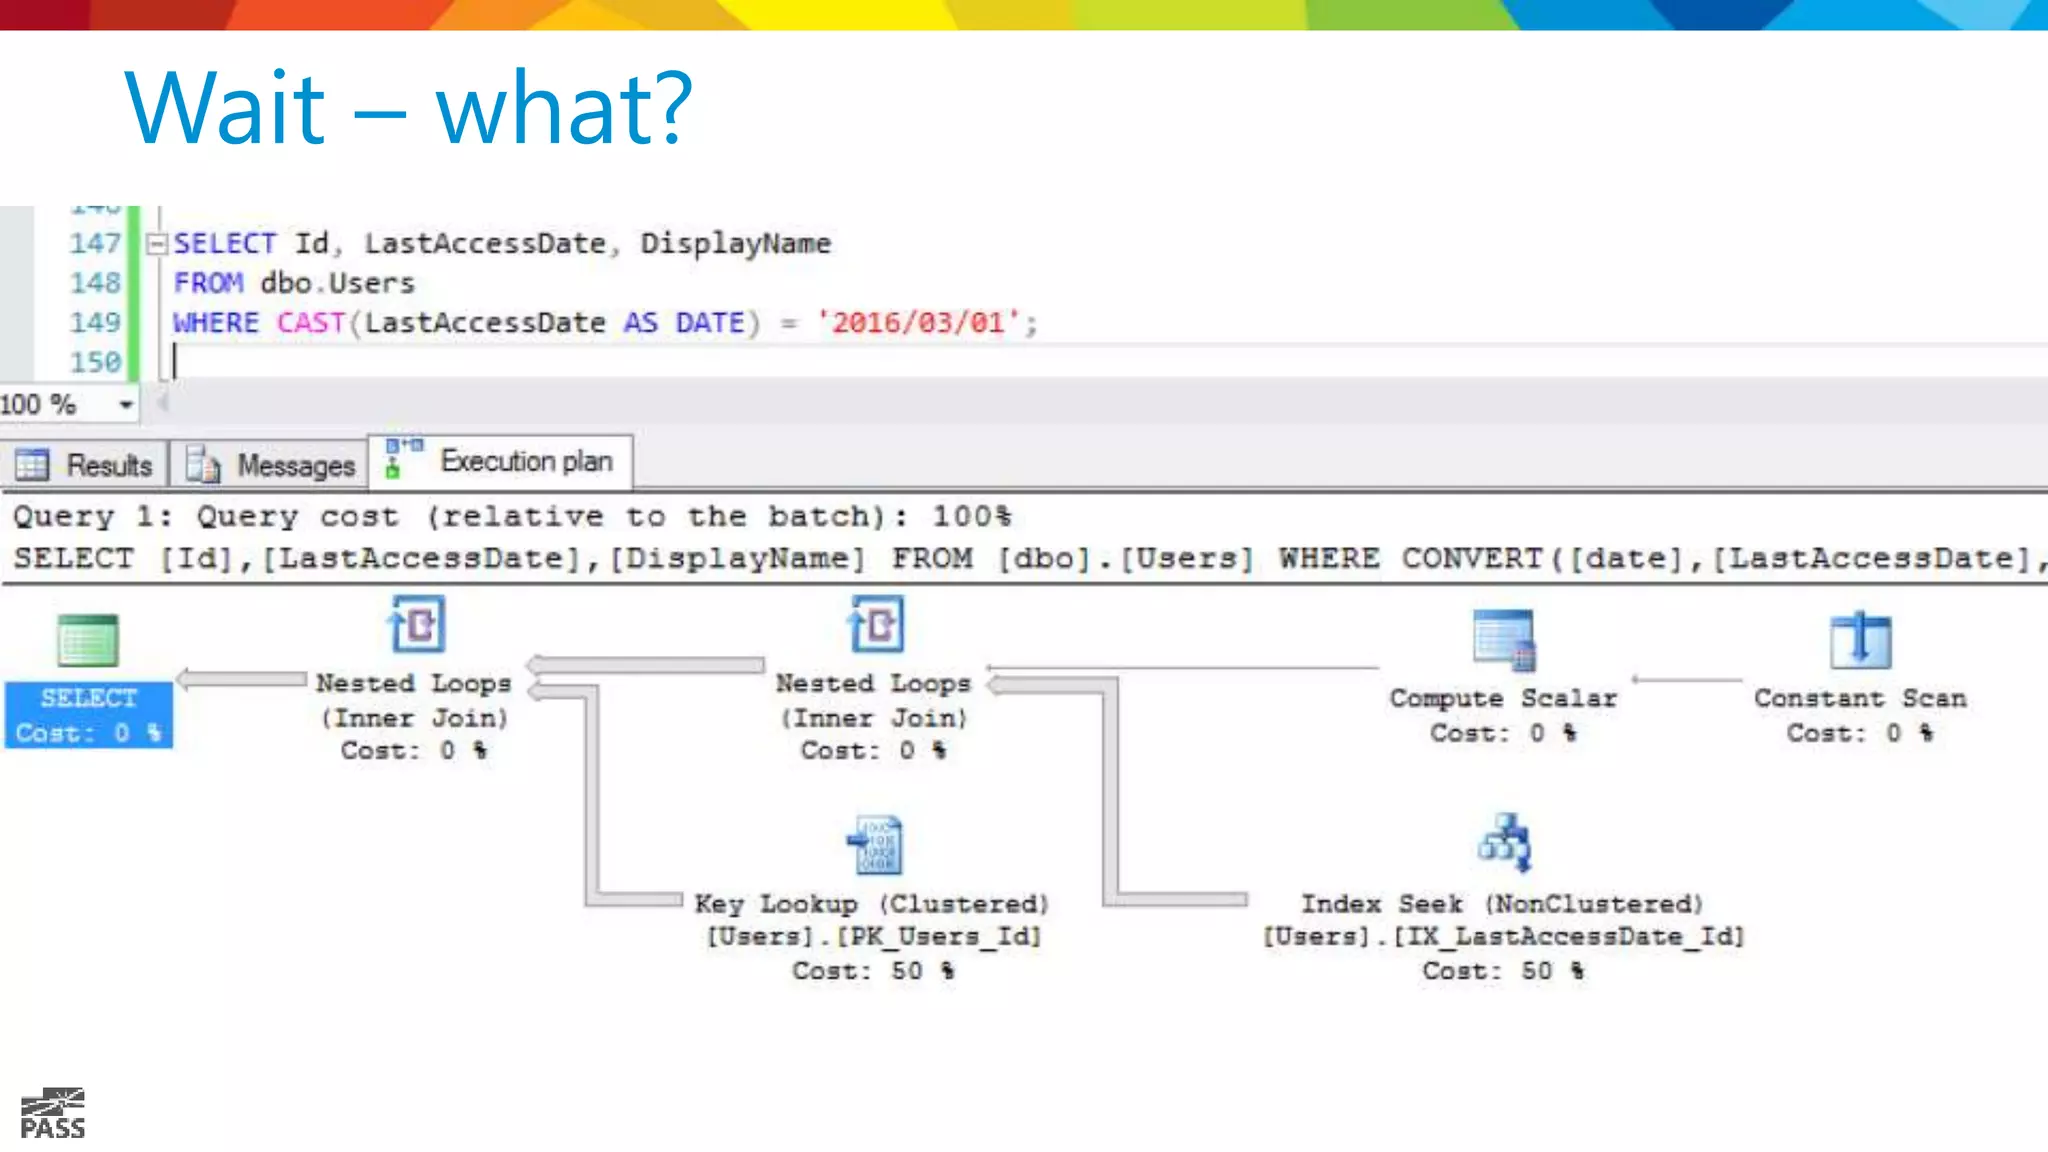Click the '2016/03/01' date string in query

pyautogui.click(x=917, y=323)
